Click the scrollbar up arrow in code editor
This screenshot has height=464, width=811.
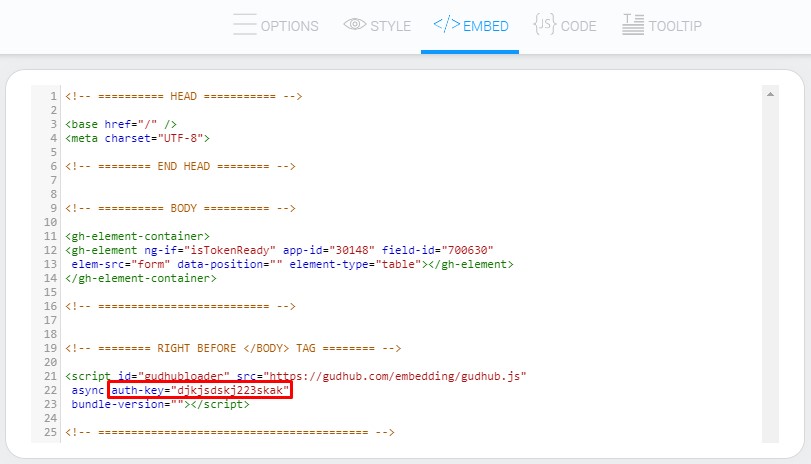(770, 94)
